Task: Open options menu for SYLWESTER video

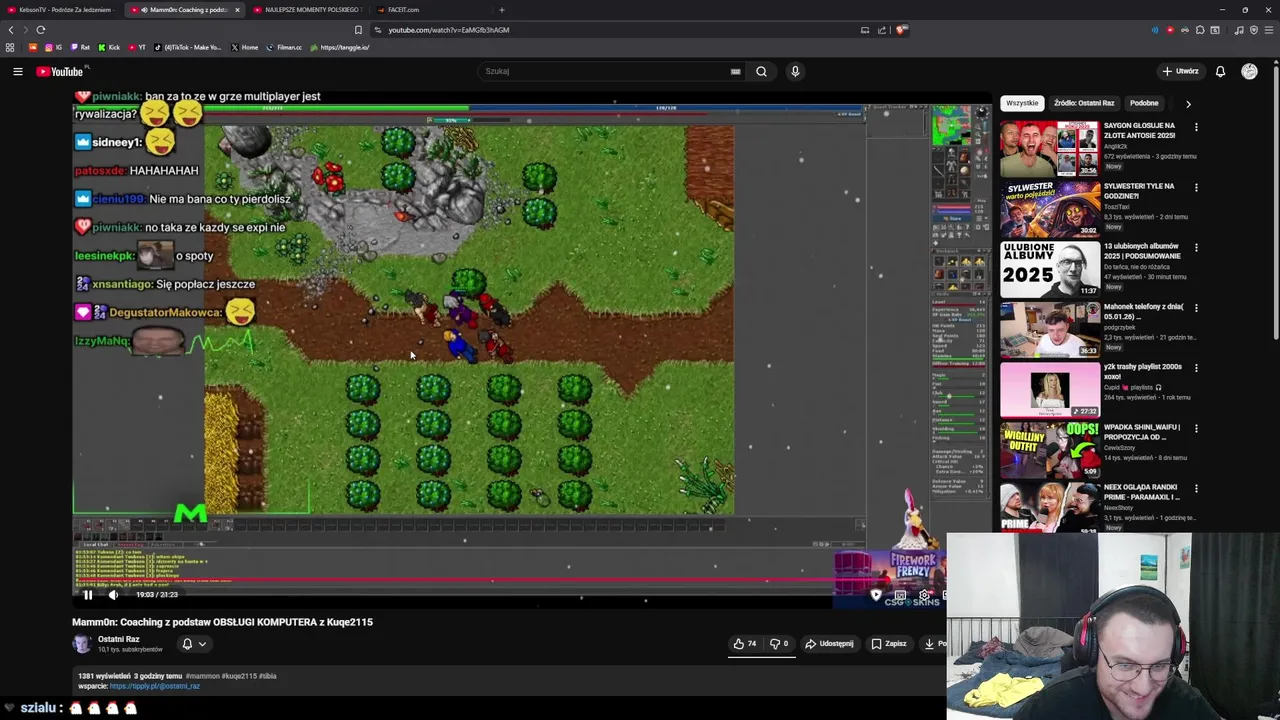Action: point(1196,187)
